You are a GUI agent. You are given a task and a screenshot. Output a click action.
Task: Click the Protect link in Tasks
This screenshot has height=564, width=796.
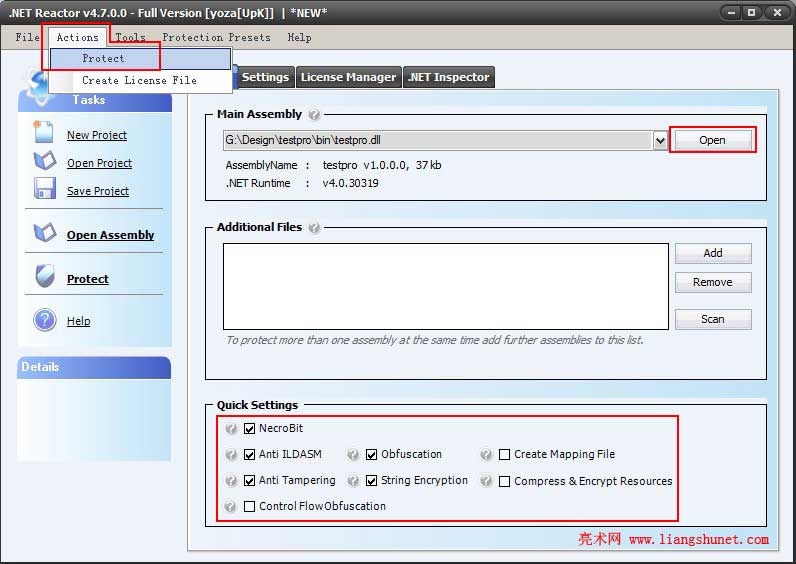pyautogui.click(x=88, y=279)
